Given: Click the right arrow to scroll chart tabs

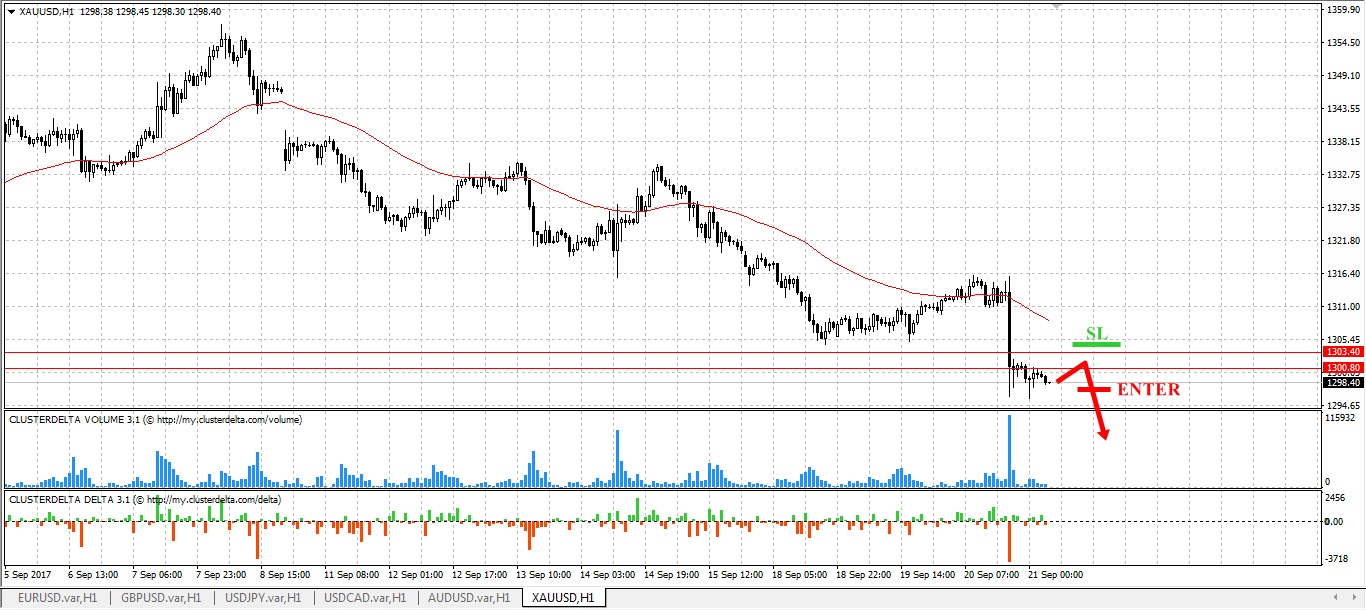Looking at the screenshot, I should pyautogui.click(x=1355, y=598).
